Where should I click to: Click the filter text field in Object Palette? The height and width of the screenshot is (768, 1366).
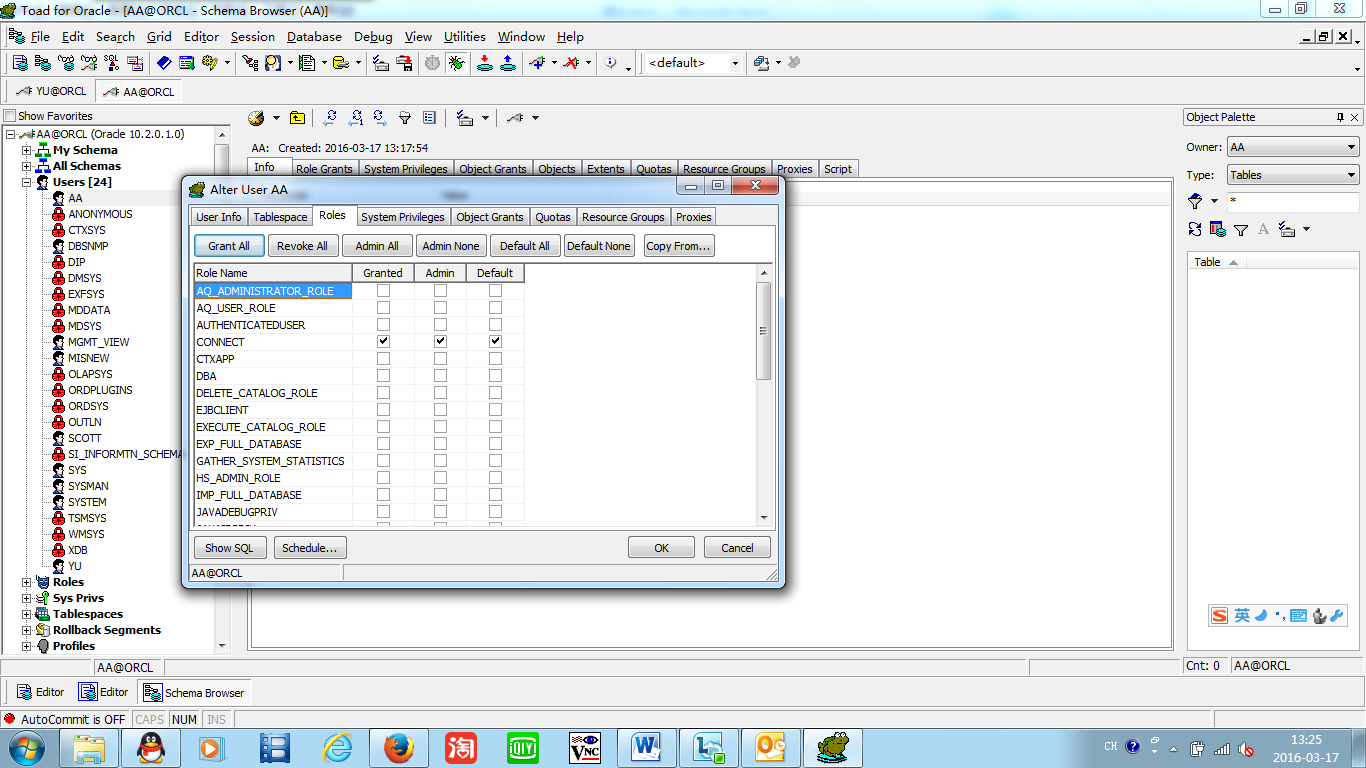tap(1292, 202)
